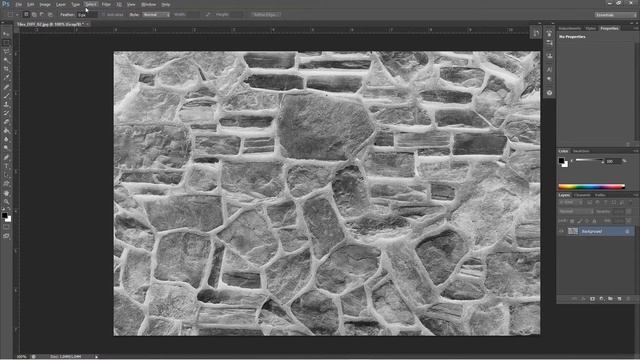
Task: Select the Lasso tool
Action: point(6,51)
